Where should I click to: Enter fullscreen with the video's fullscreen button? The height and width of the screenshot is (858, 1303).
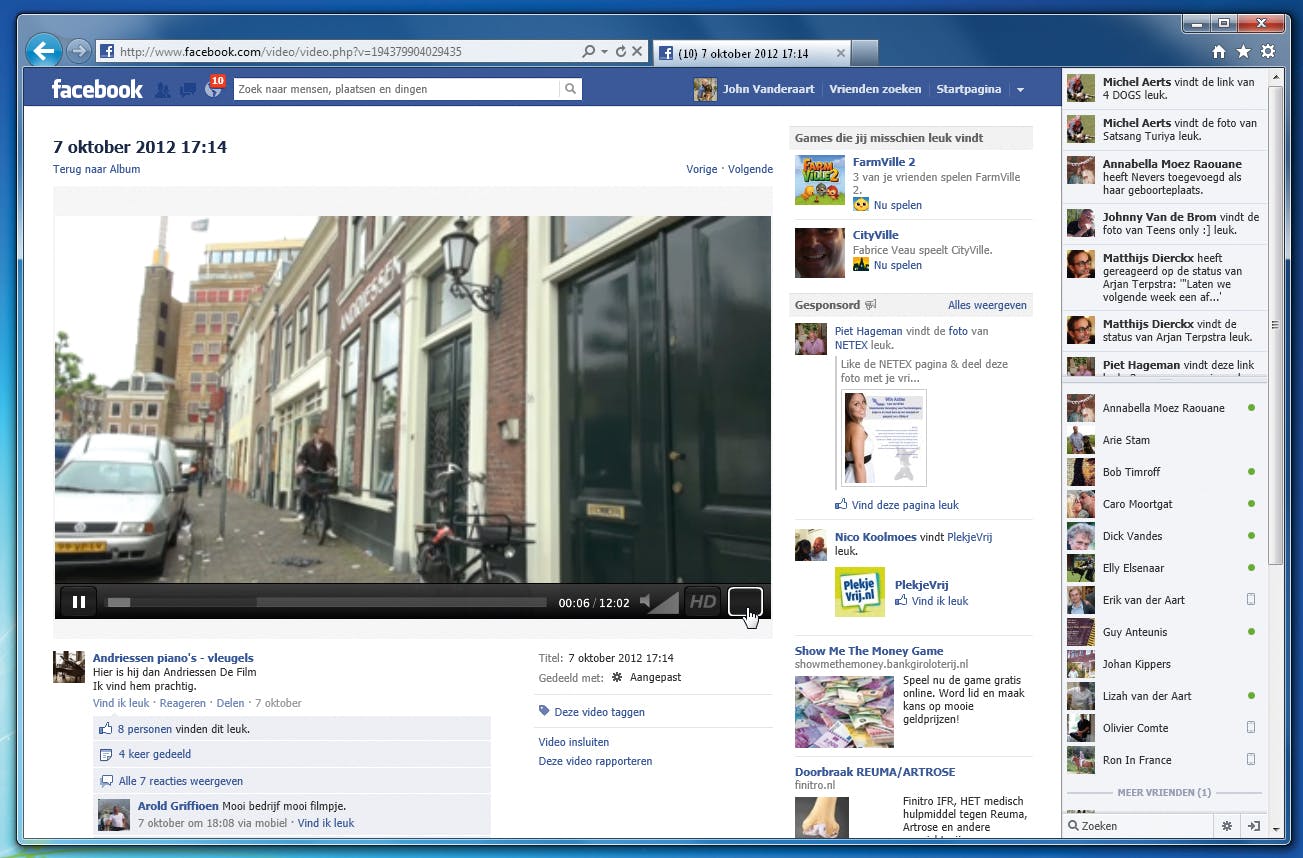745,602
